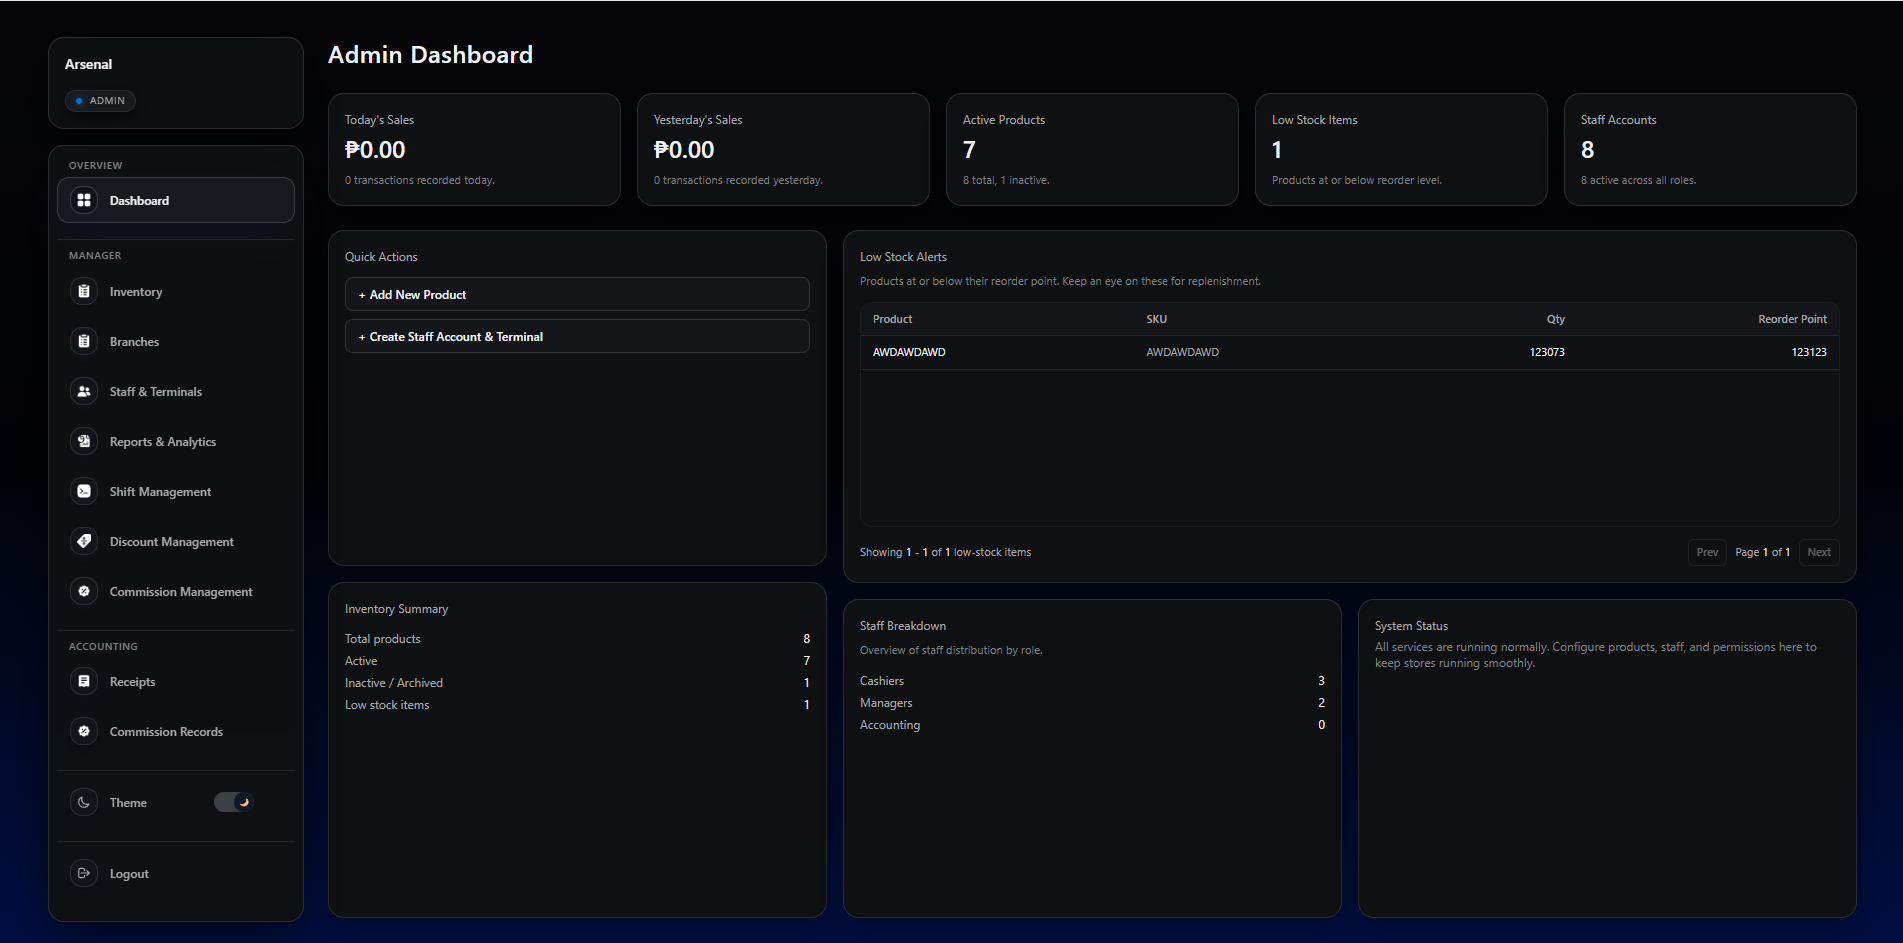Click Prev in low-stock pagination

pyautogui.click(x=1707, y=552)
